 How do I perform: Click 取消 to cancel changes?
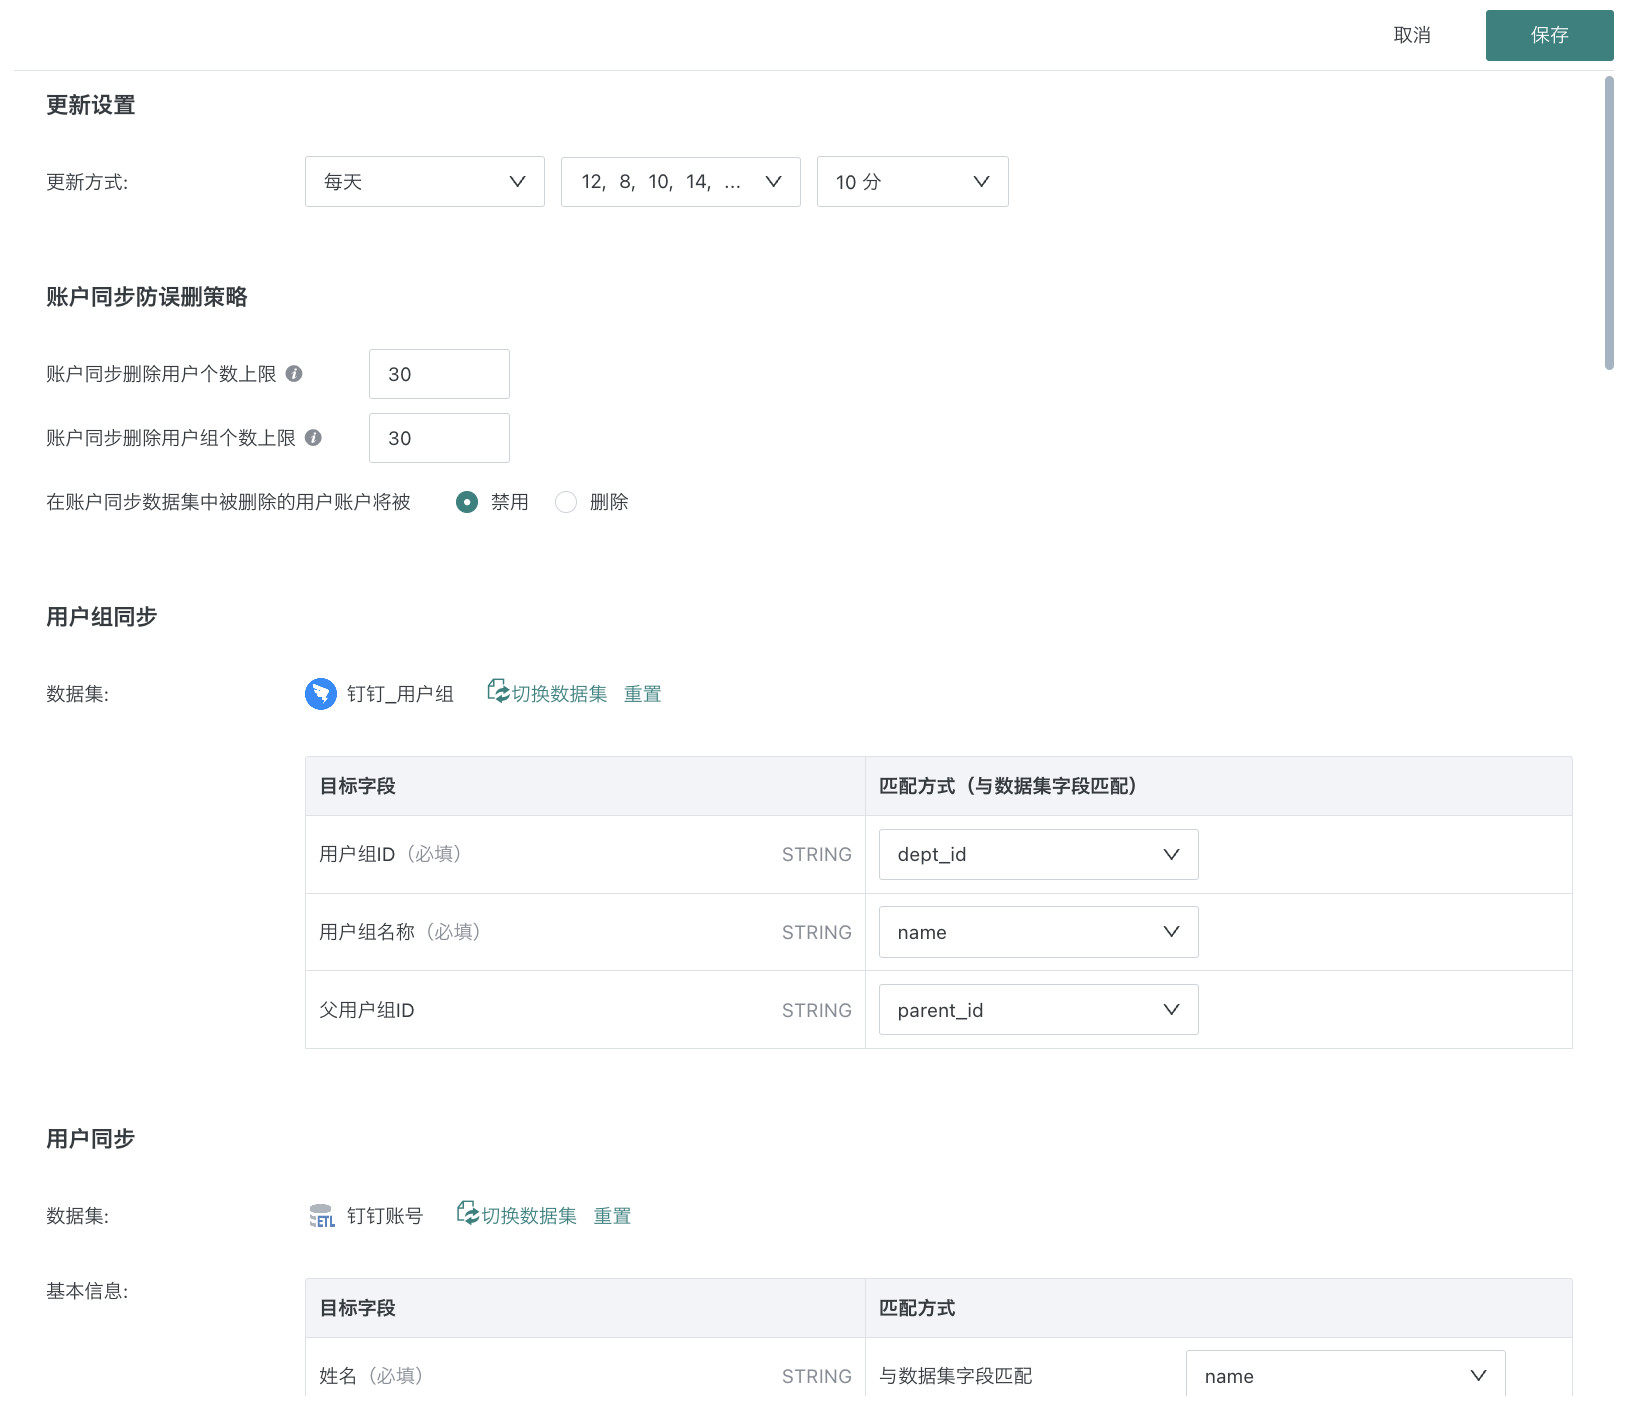[x=1411, y=36]
